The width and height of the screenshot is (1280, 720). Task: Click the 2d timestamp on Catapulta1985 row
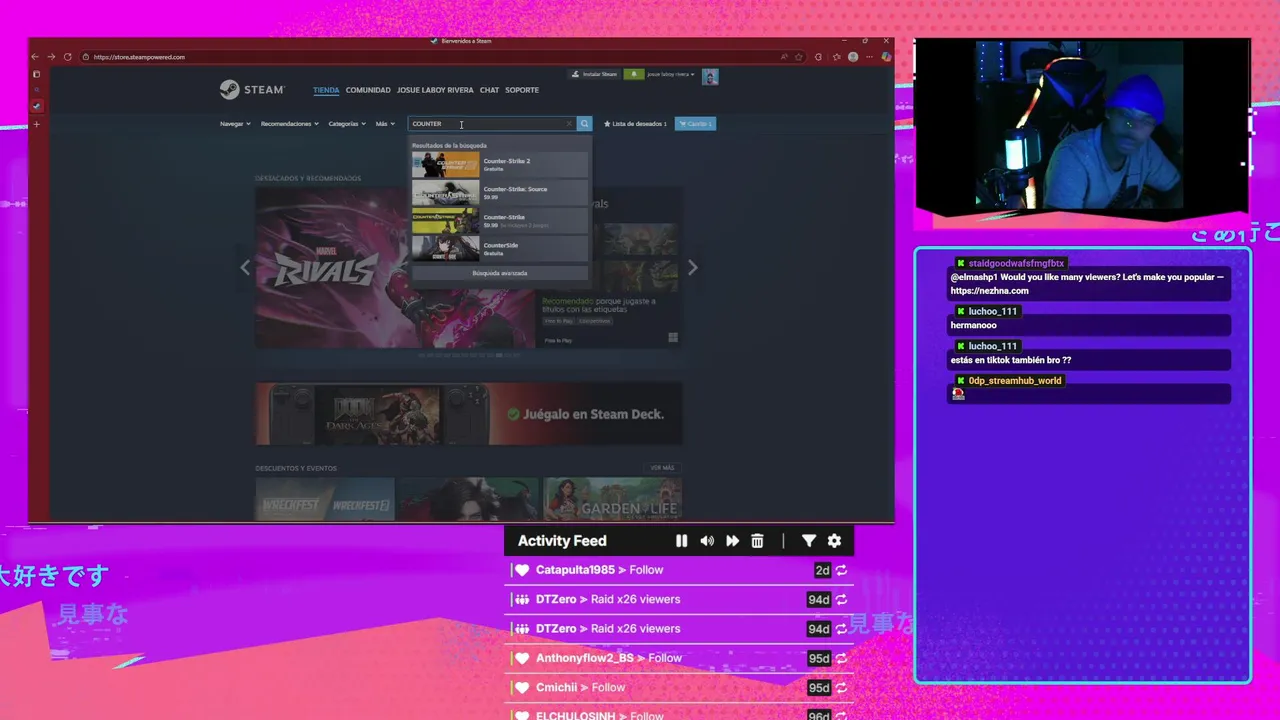[x=822, y=570]
